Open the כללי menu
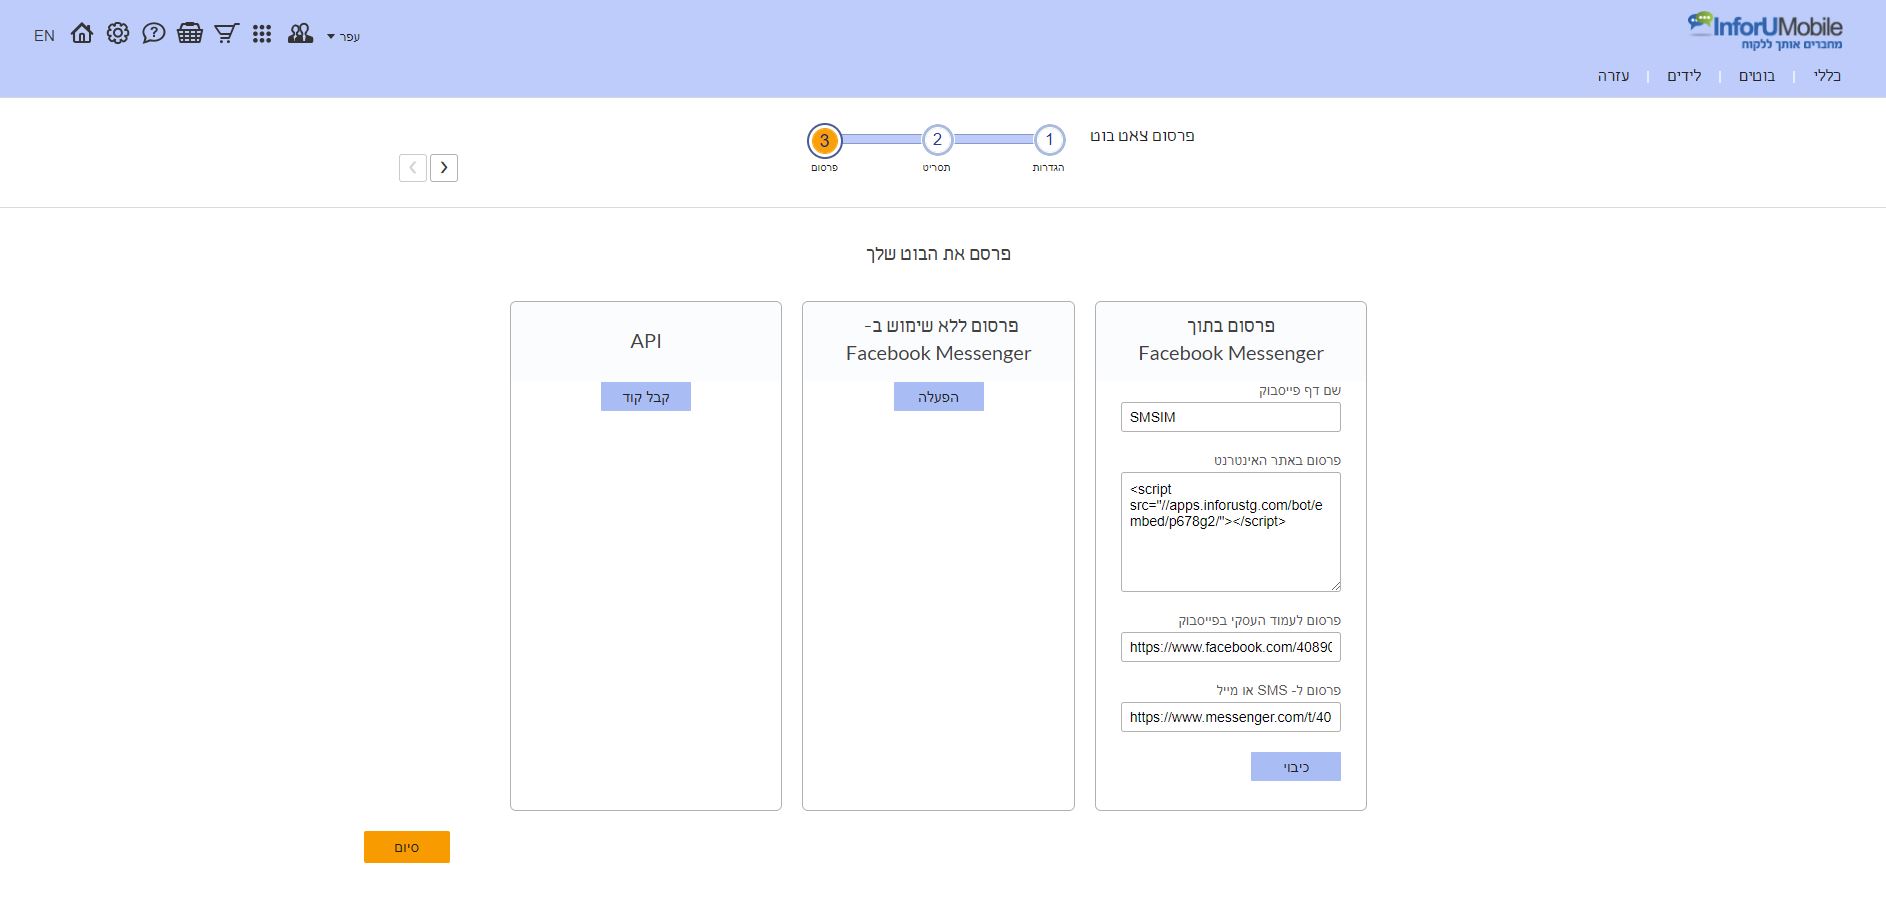 tap(1827, 76)
